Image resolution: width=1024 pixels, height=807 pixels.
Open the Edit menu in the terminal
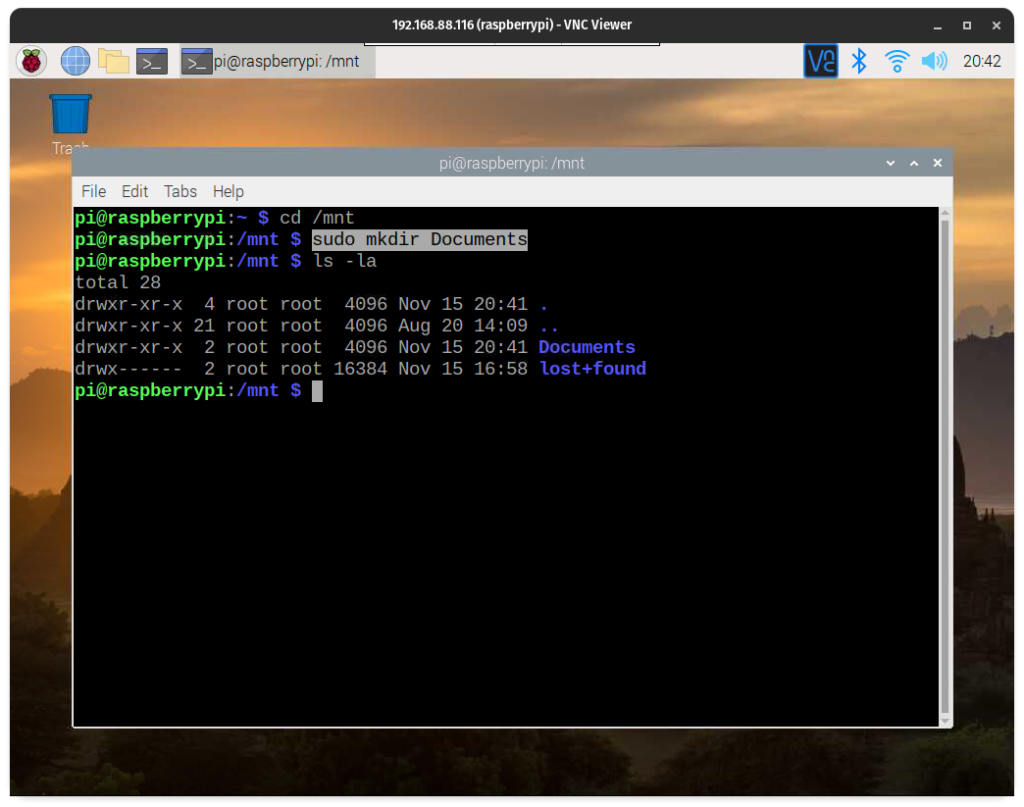[135, 191]
